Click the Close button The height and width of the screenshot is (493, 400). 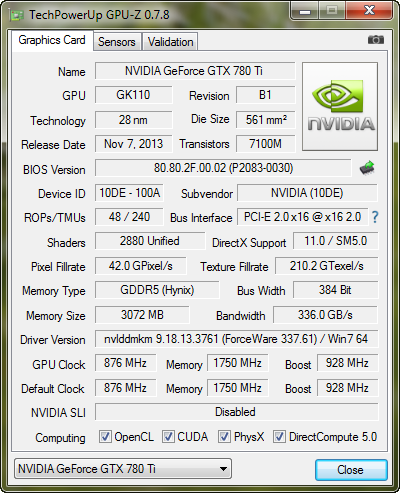pyautogui.click(x=351, y=470)
